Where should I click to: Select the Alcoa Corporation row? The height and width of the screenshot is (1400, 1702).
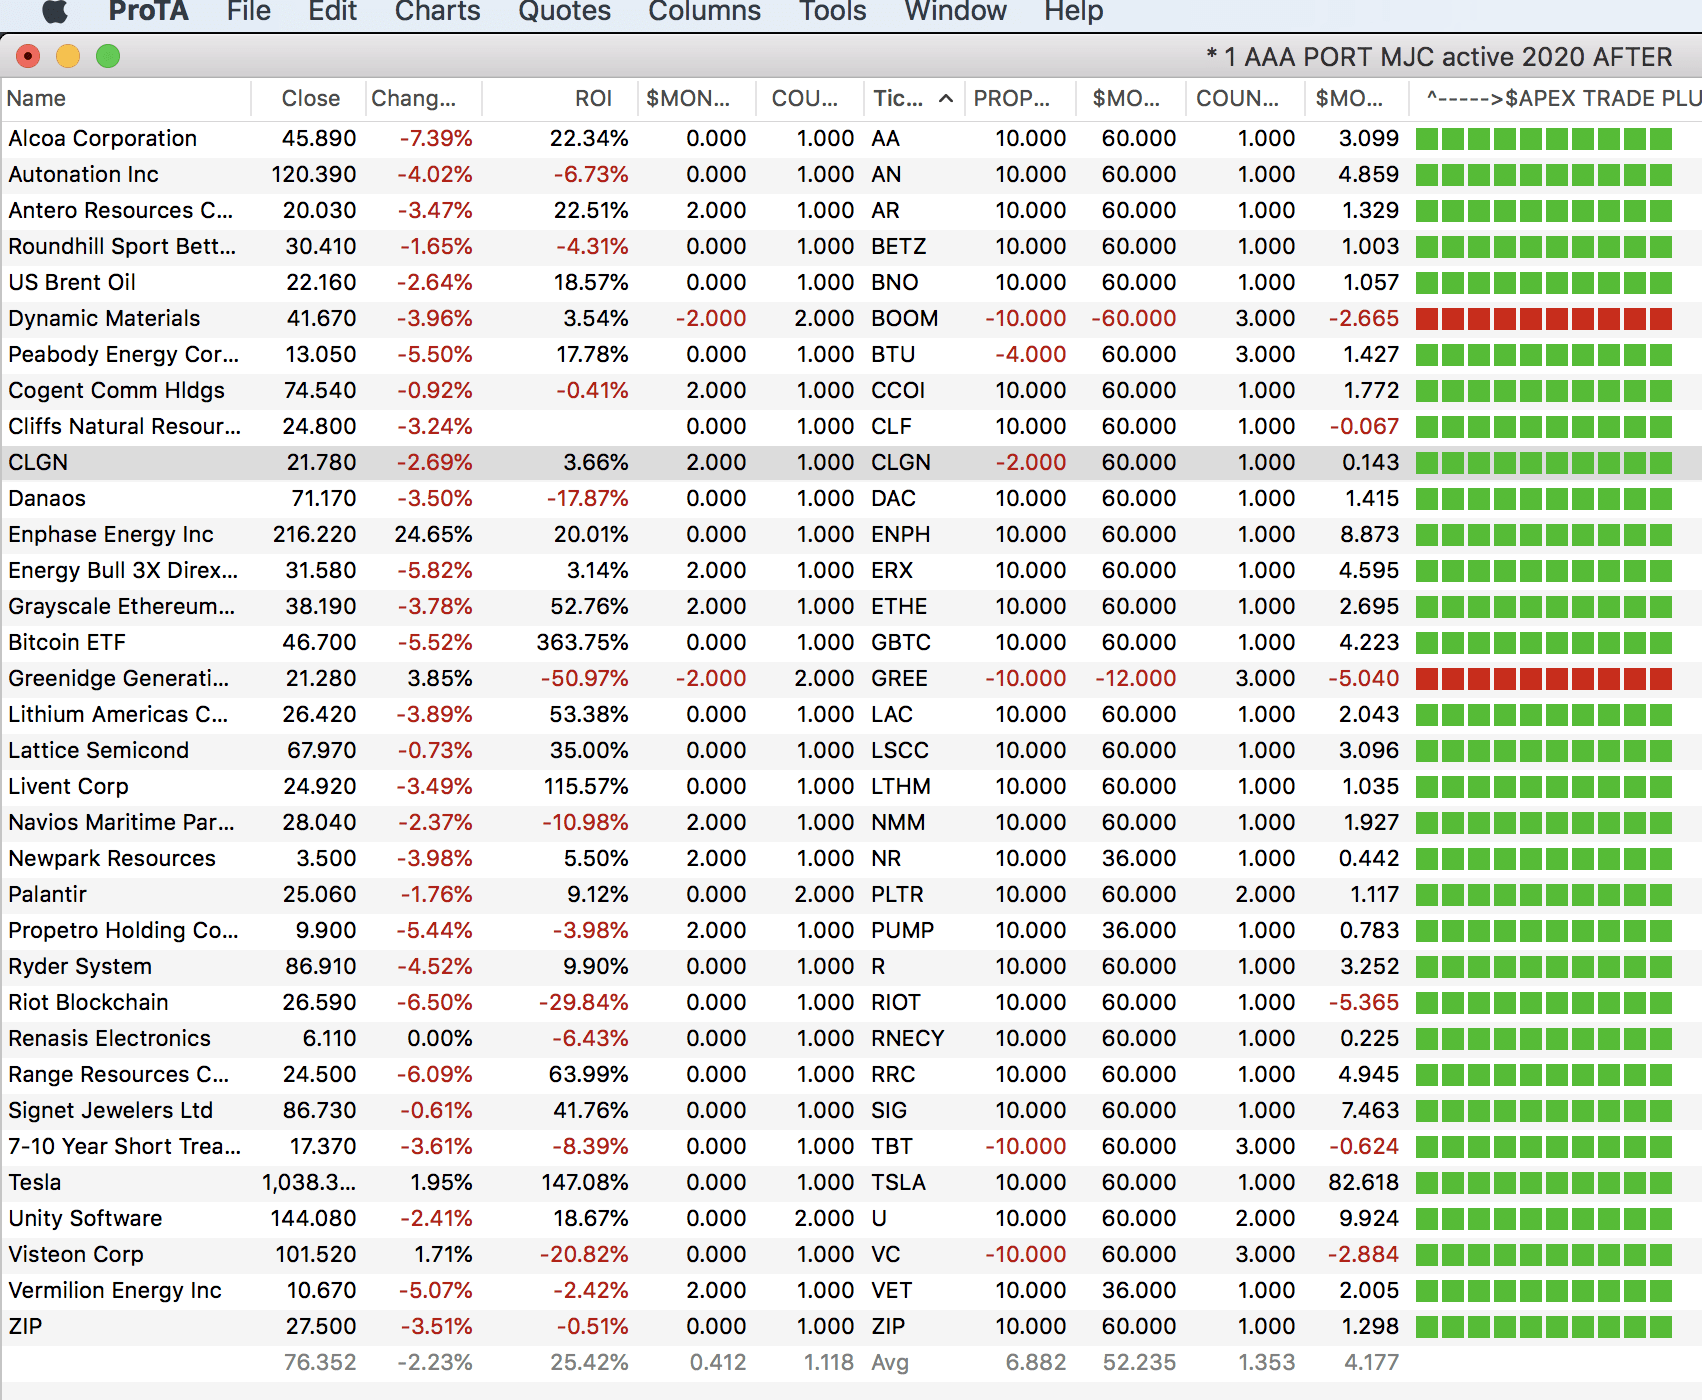click(x=851, y=139)
